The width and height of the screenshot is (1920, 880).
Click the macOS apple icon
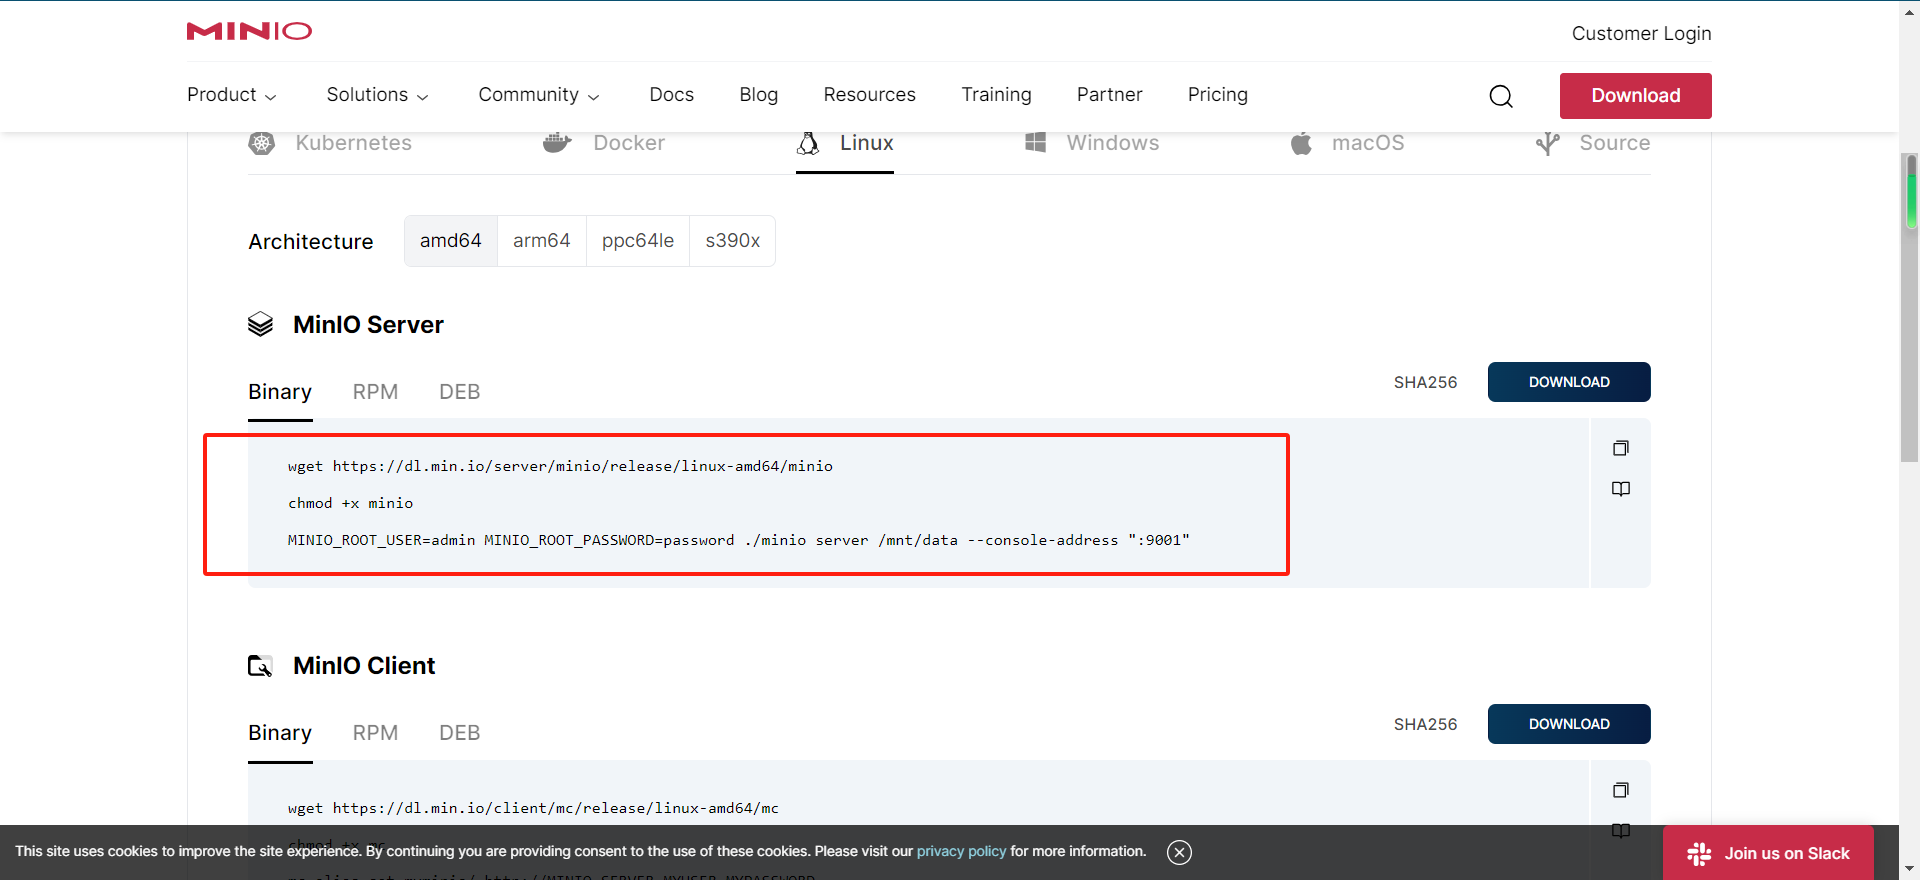coord(1301,143)
